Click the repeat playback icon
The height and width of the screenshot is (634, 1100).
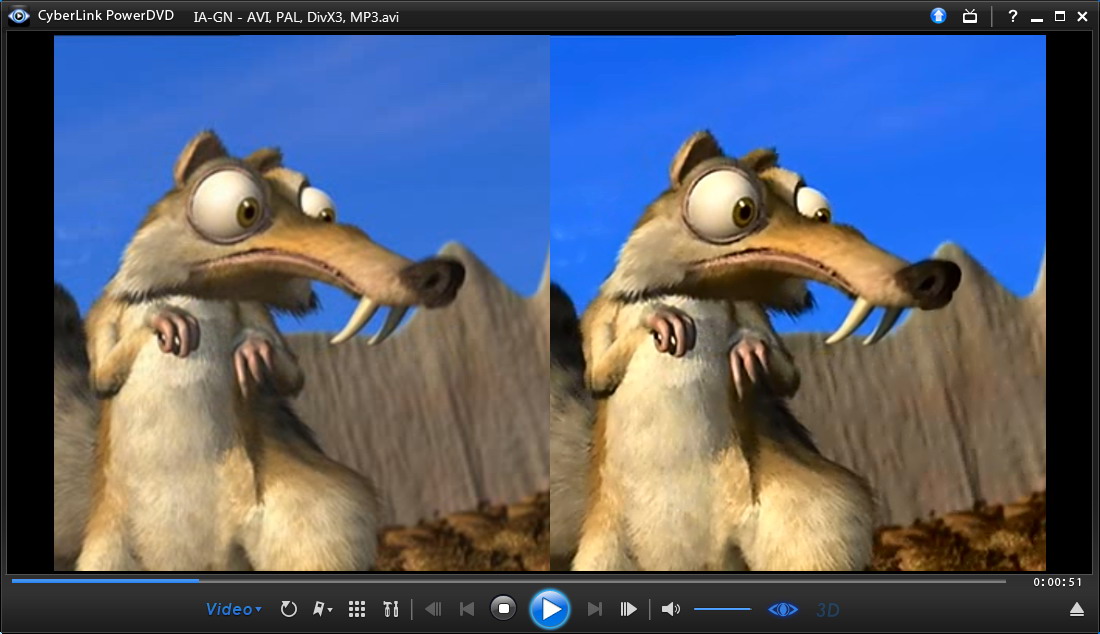click(288, 609)
